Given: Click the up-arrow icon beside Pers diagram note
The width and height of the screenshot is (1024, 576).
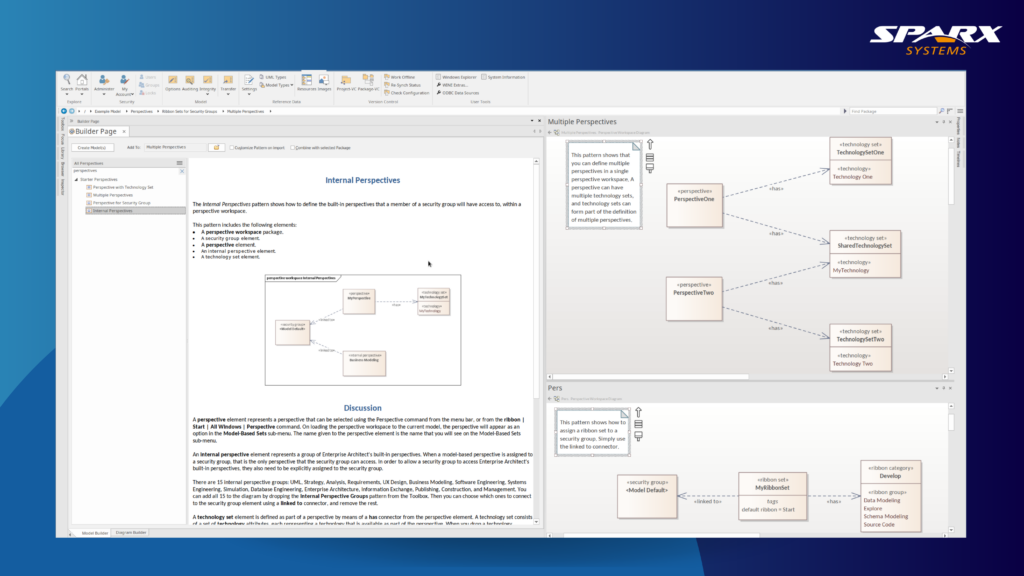Looking at the screenshot, I should click(639, 412).
